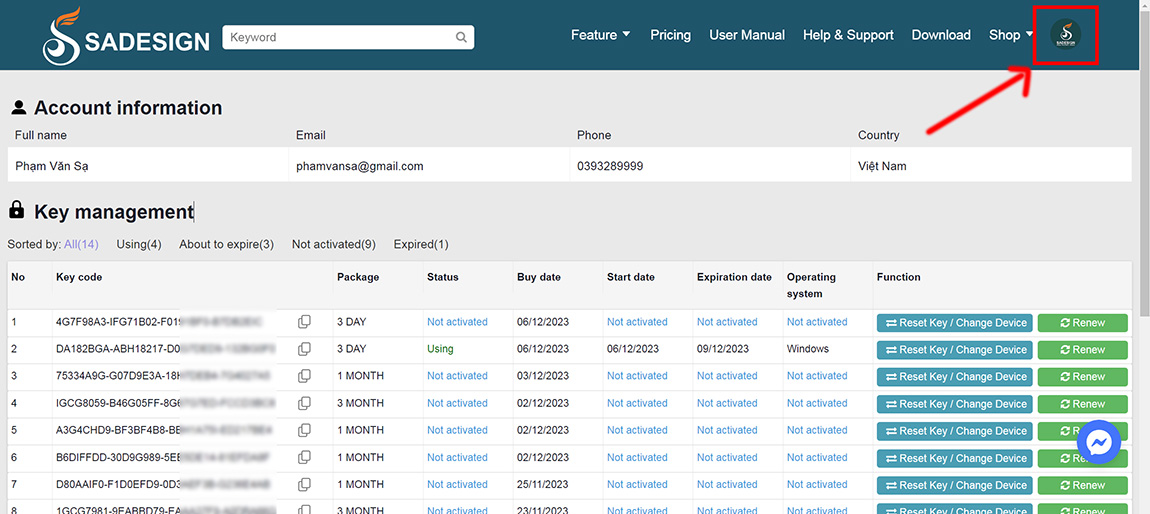Screen dimensions: 1150x514
Task: Click the SaDesign logo in header
Action: coord(126,37)
